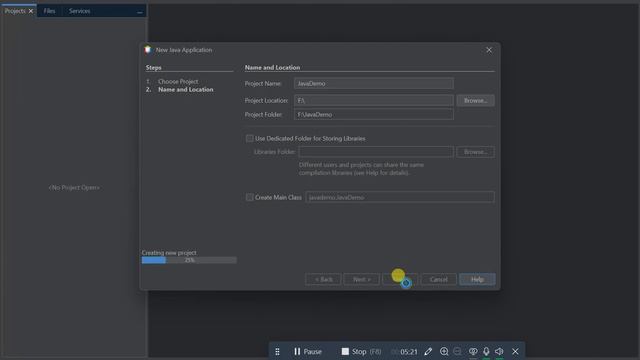The width and height of the screenshot is (640, 360).
Task: Click the Next button
Action: tap(362, 279)
